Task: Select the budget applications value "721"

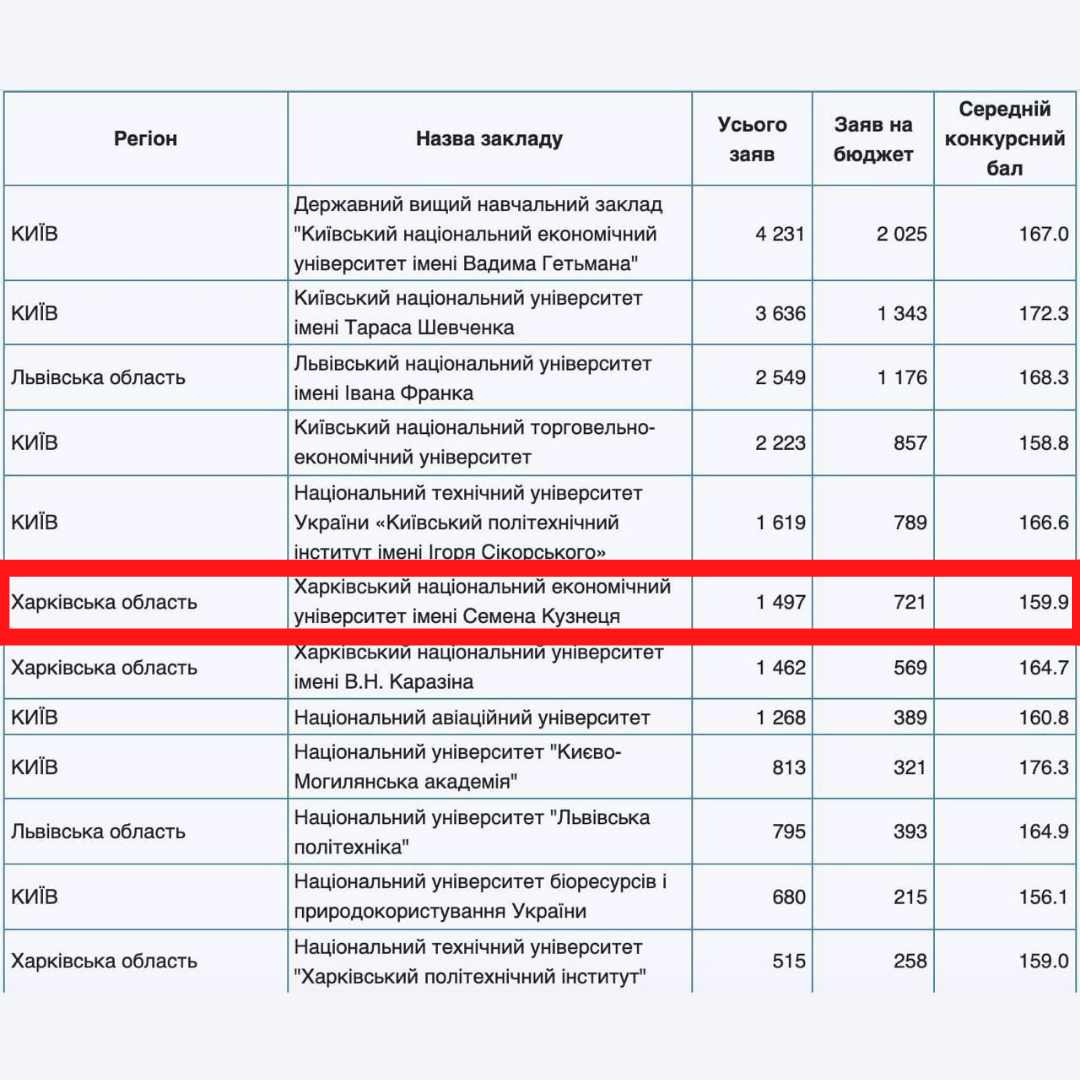Action: [x=910, y=602]
